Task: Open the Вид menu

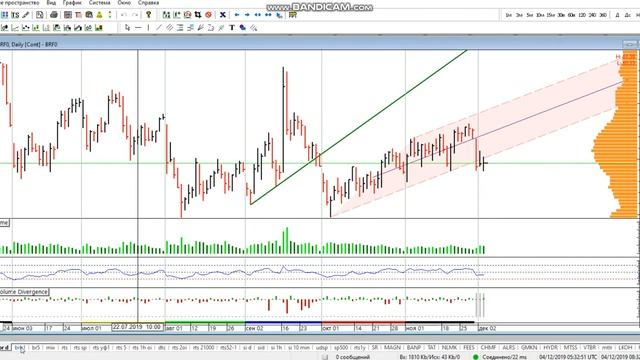Action: [51, 2]
